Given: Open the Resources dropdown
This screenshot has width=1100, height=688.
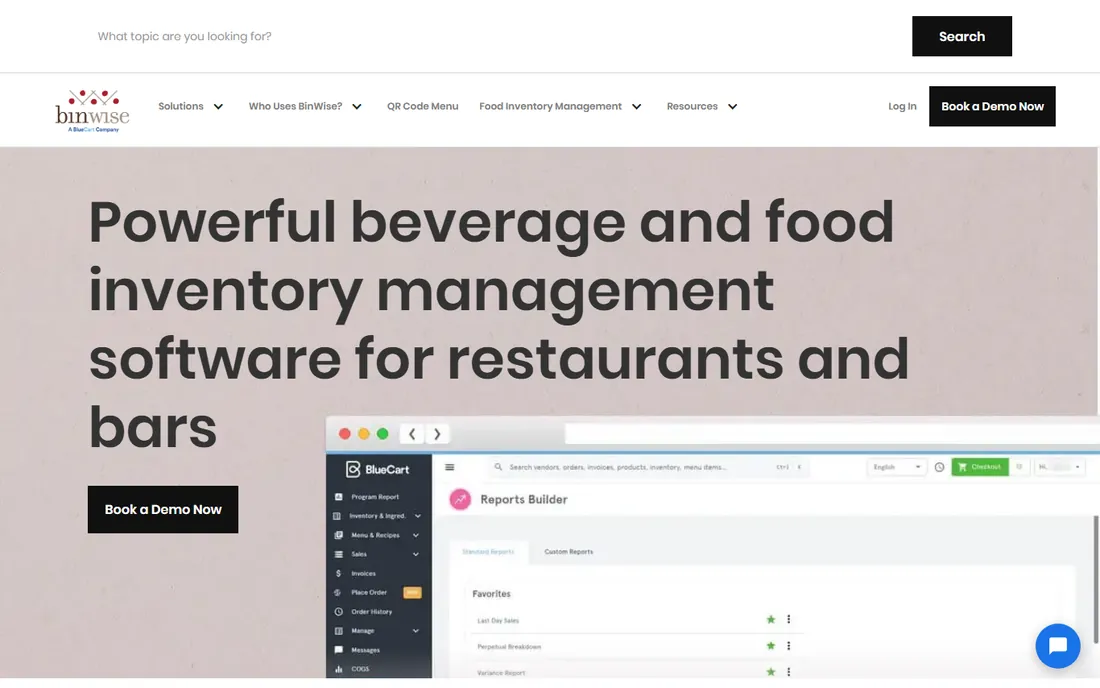Looking at the screenshot, I should [702, 107].
